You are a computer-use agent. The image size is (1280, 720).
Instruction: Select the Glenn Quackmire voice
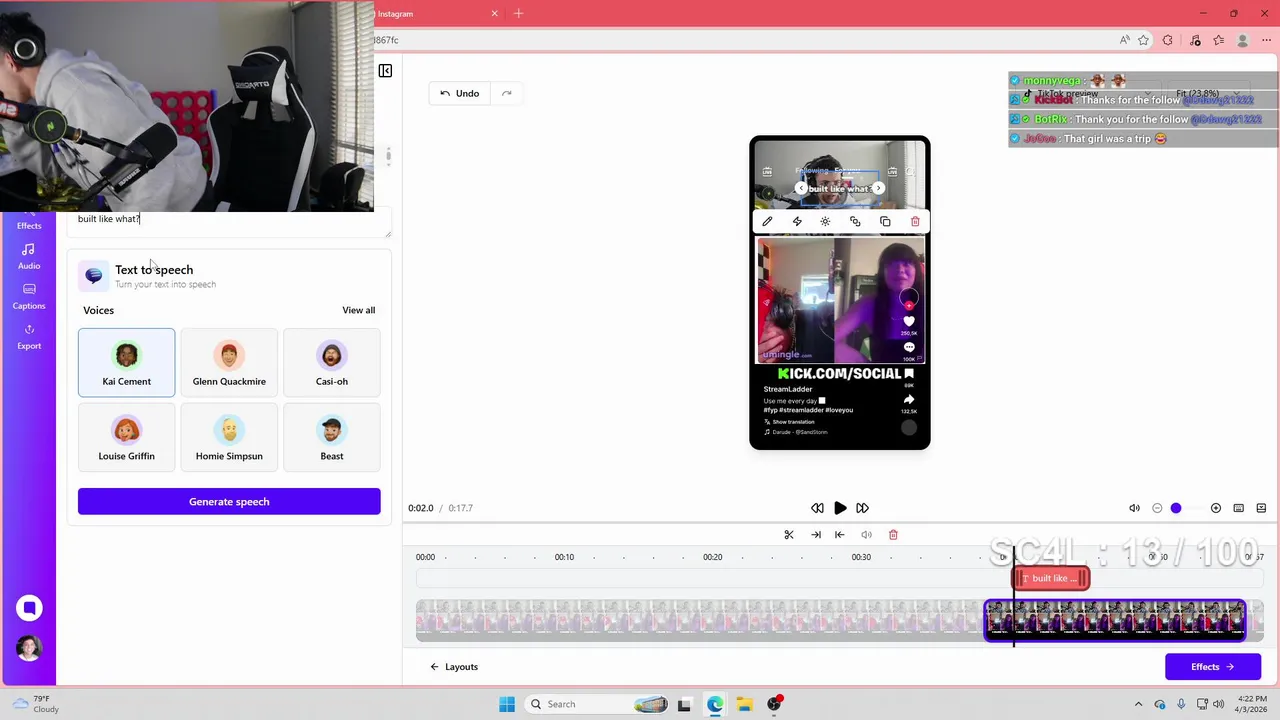[229, 363]
